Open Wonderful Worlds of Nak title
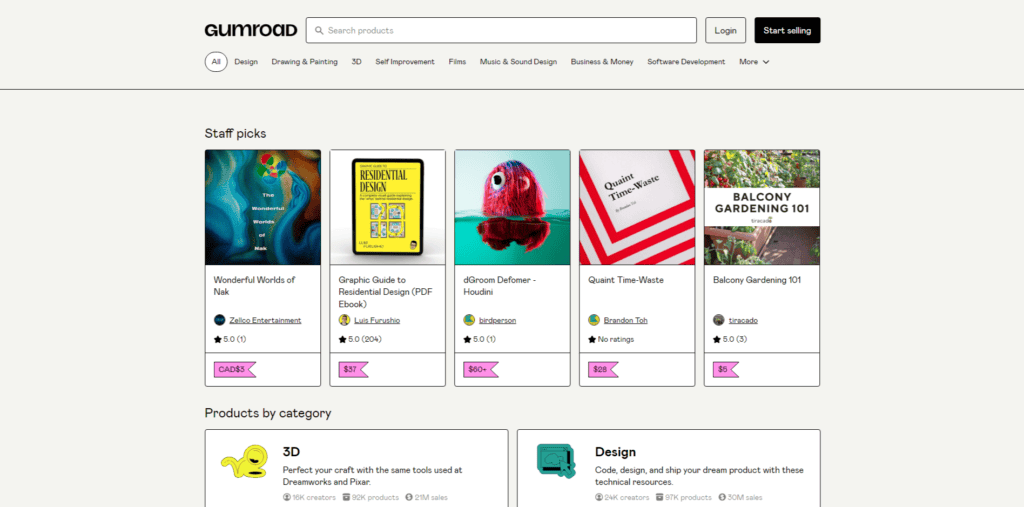The width and height of the screenshot is (1024, 507). (x=254, y=286)
